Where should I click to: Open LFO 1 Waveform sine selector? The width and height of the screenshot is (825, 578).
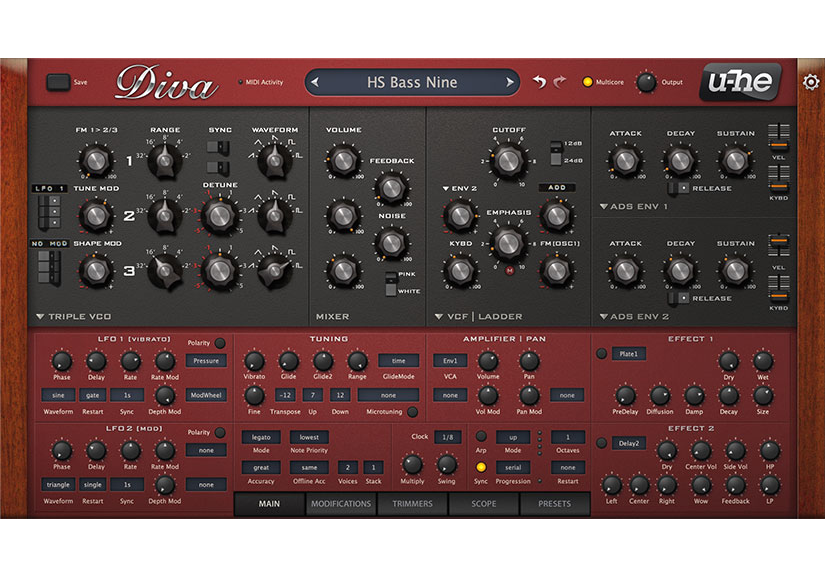[x=58, y=395]
